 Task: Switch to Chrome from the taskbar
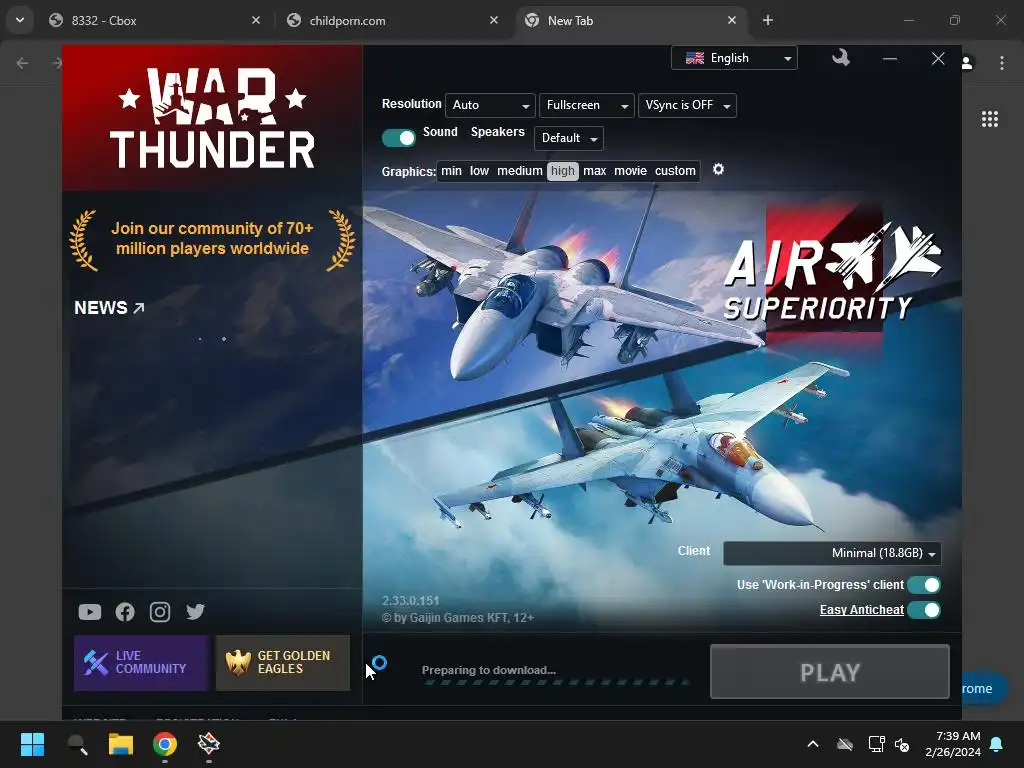pyautogui.click(x=165, y=744)
